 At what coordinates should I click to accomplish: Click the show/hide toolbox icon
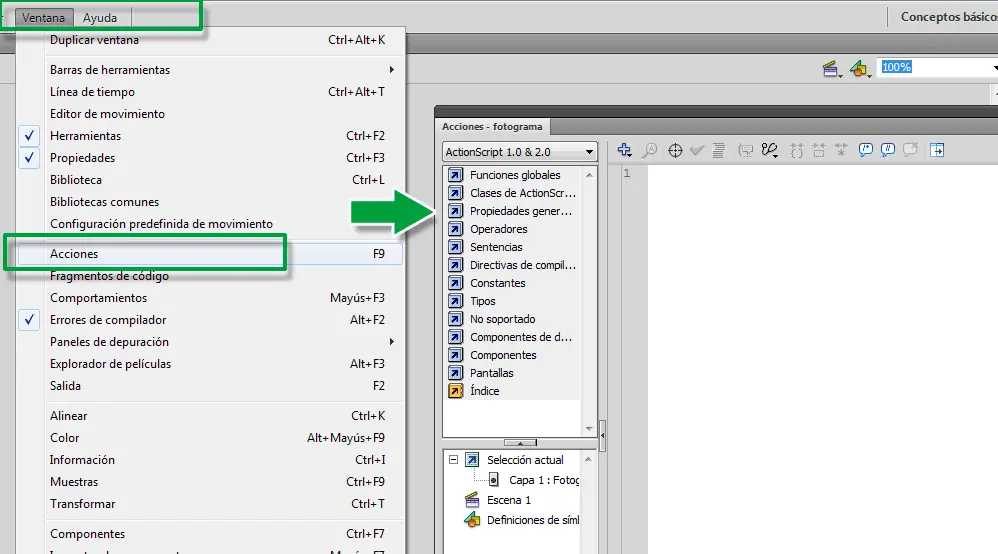pyautogui.click(x=937, y=150)
